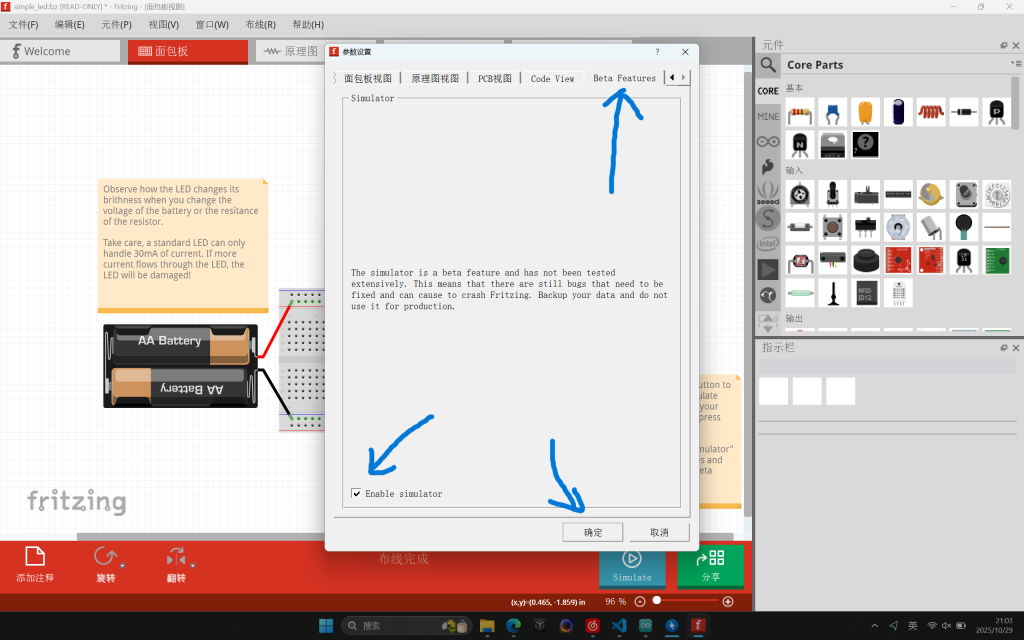
Task: Pick the red inductor coil part
Action: [931, 111]
